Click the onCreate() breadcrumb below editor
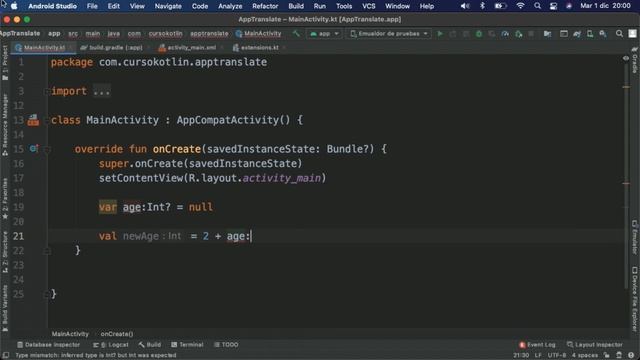Viewport: 640px width, 360px height. 117,334
